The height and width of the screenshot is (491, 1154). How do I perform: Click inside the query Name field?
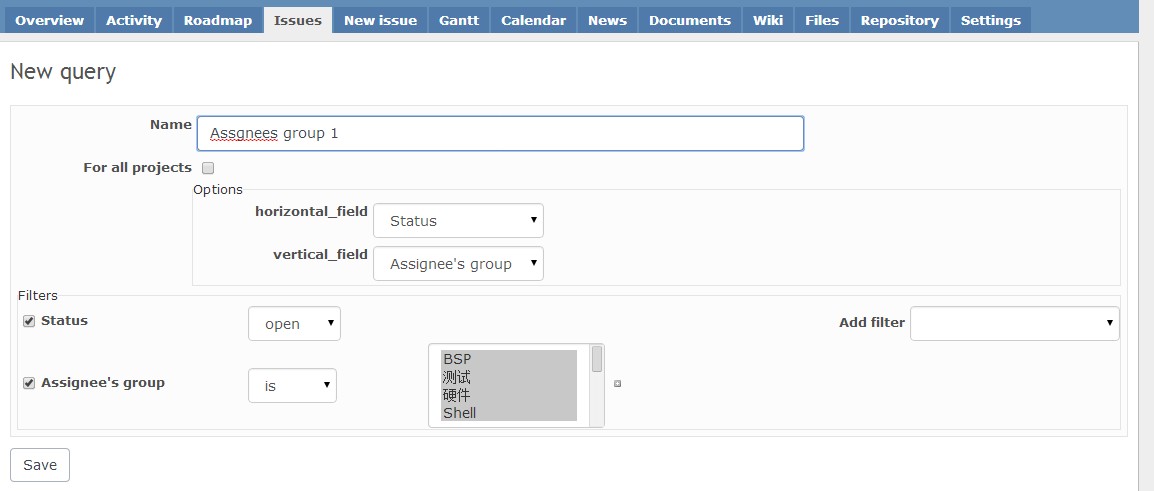pyautogui.click(x=500, y=133)
